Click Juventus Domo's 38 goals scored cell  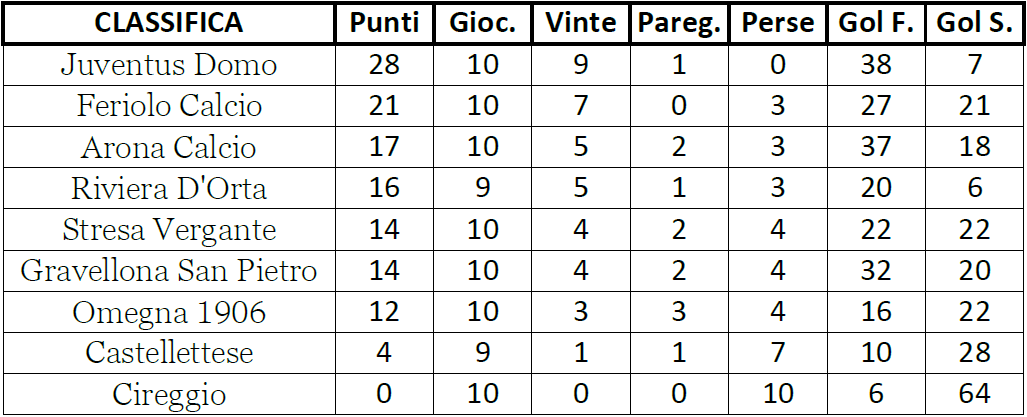(x=875, y=65)
